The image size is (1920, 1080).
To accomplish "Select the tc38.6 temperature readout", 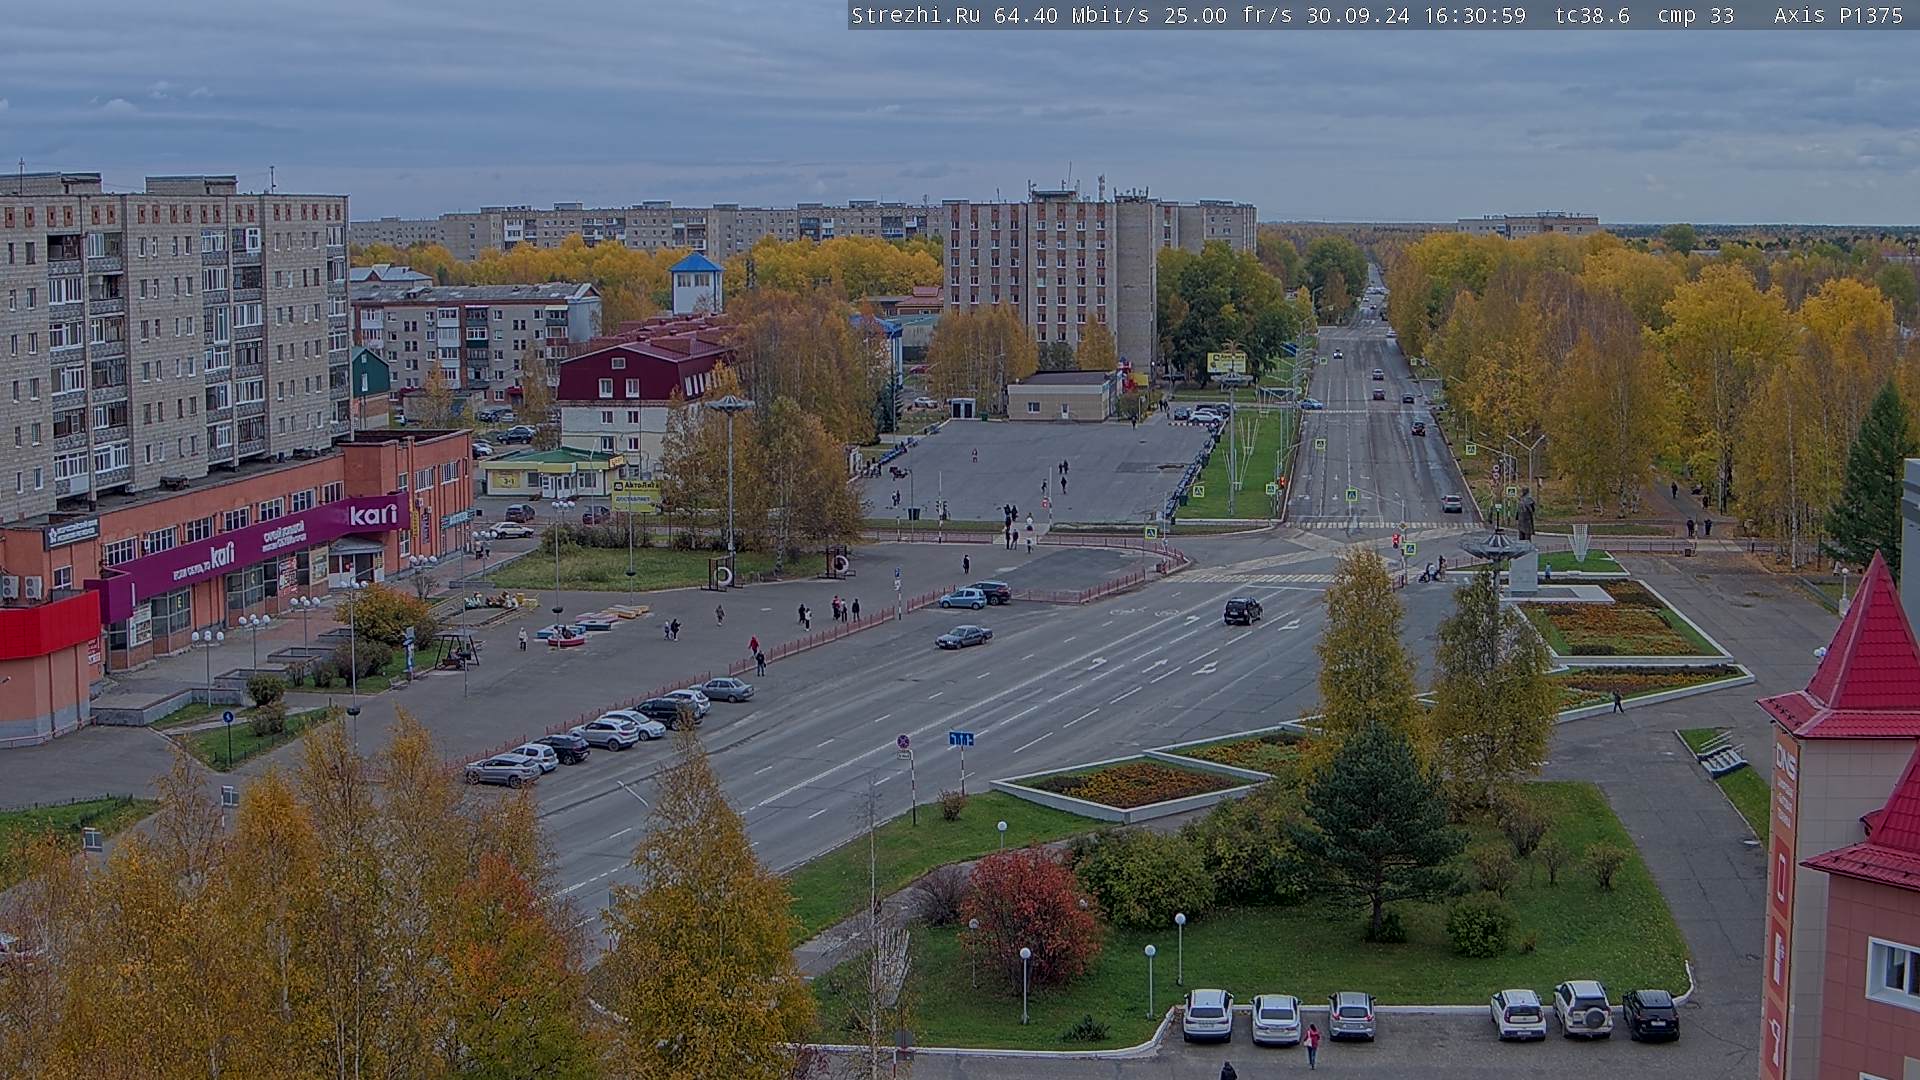I will [x=1592, y=15].
